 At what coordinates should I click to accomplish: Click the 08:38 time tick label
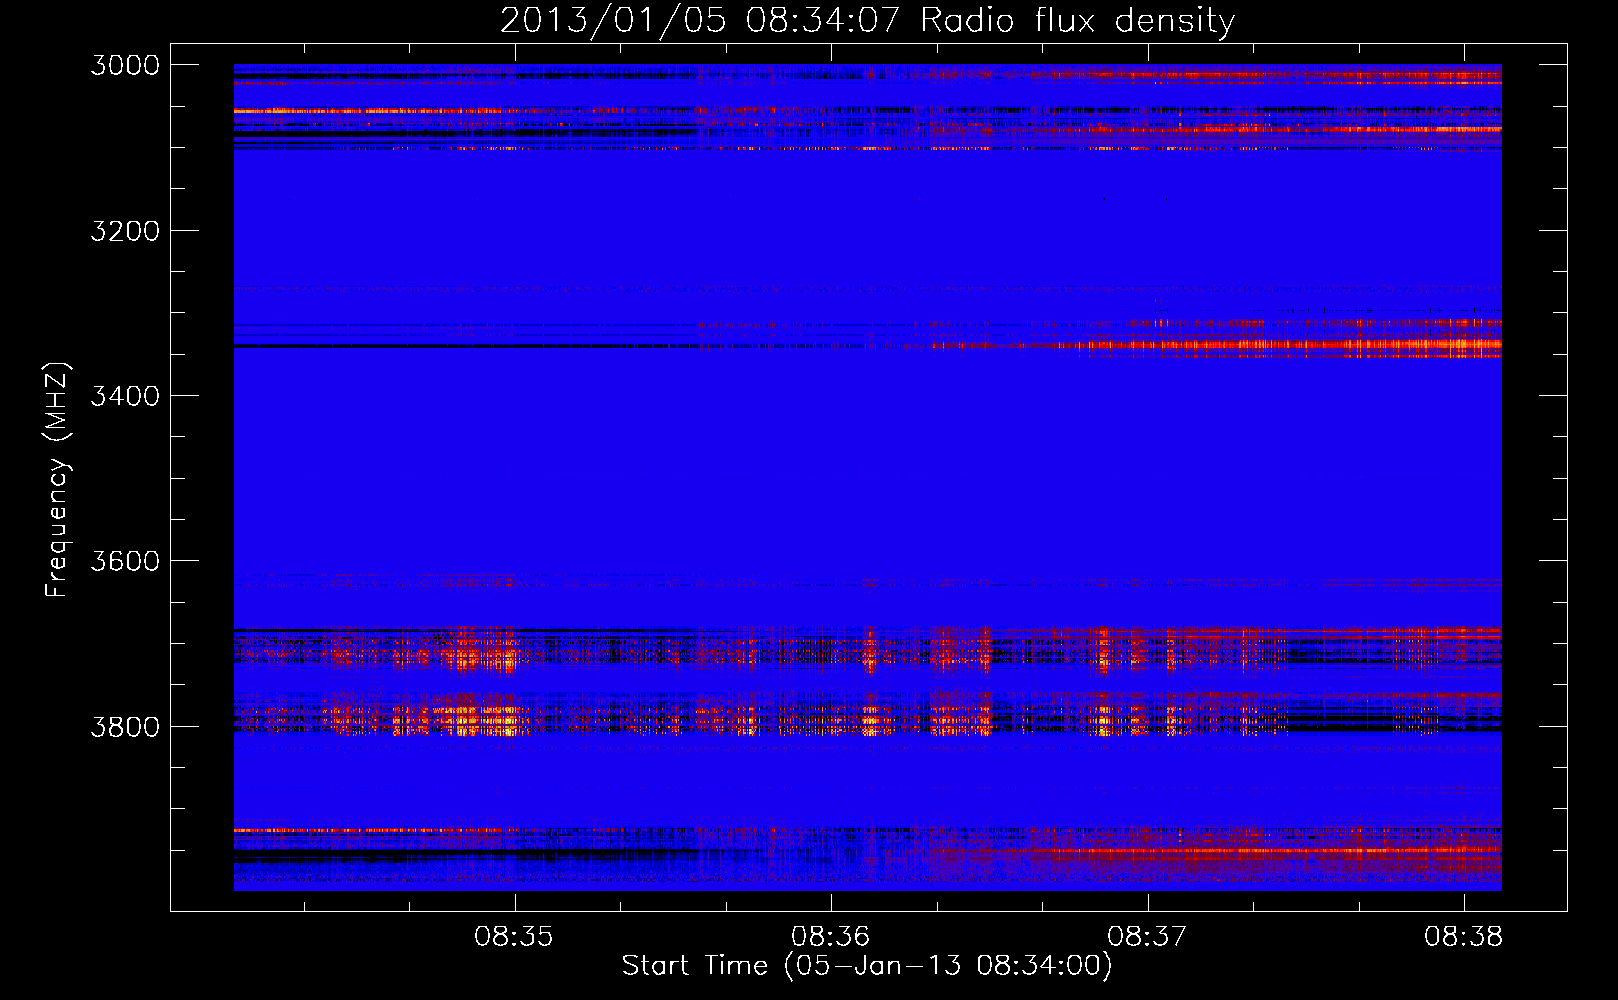(1464, 937)
